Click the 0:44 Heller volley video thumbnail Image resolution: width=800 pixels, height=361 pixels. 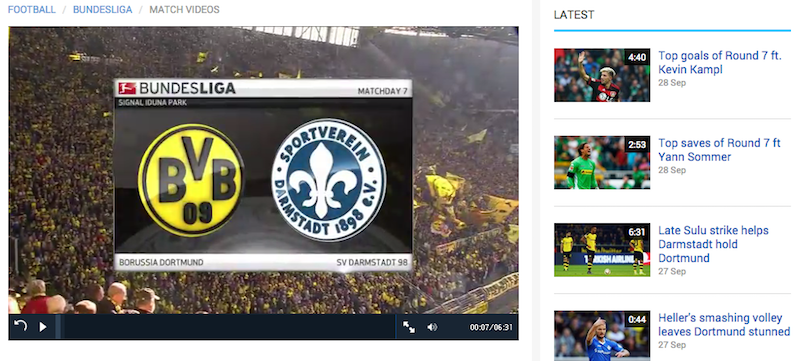602,336
